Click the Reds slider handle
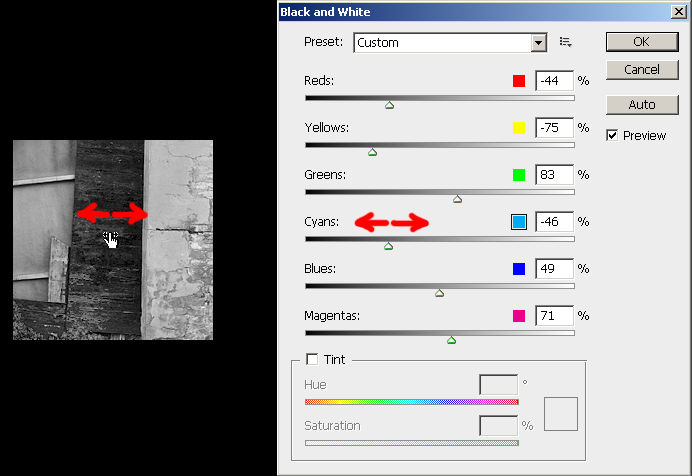The width and height of the screenshot is (692, 476). pos(389,105)
